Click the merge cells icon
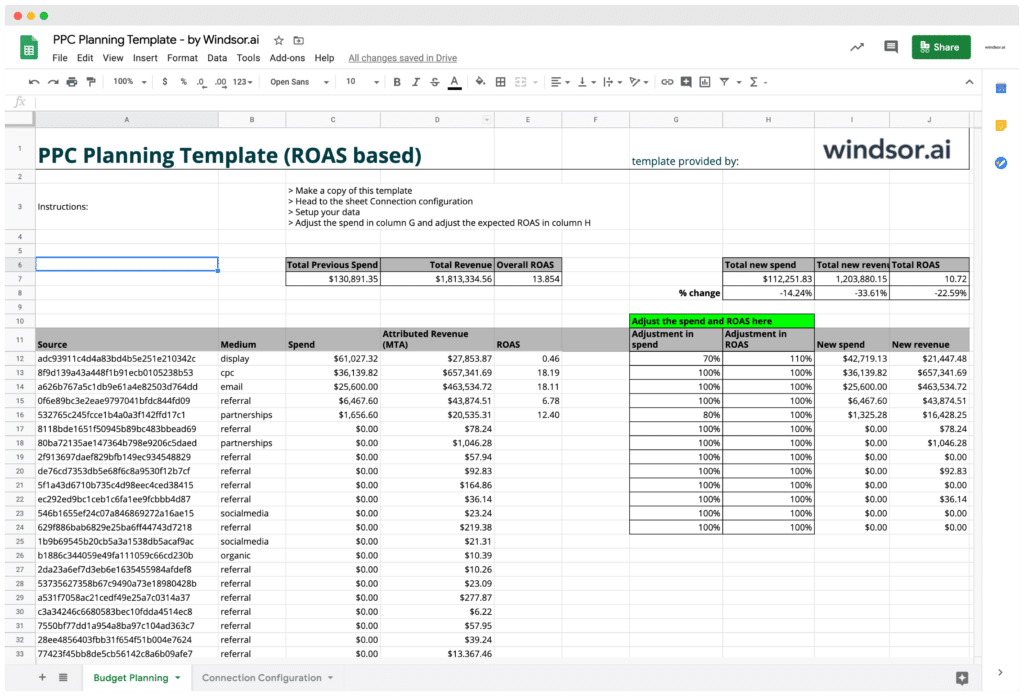This screenshot has height=696, width=1024. click(x=520, y=82)
